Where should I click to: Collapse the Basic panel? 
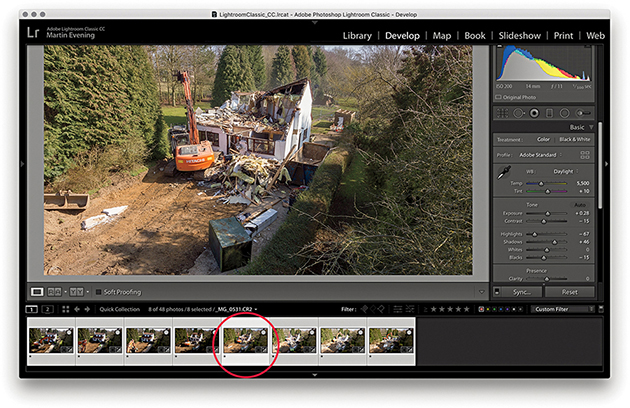coord(592,127)
